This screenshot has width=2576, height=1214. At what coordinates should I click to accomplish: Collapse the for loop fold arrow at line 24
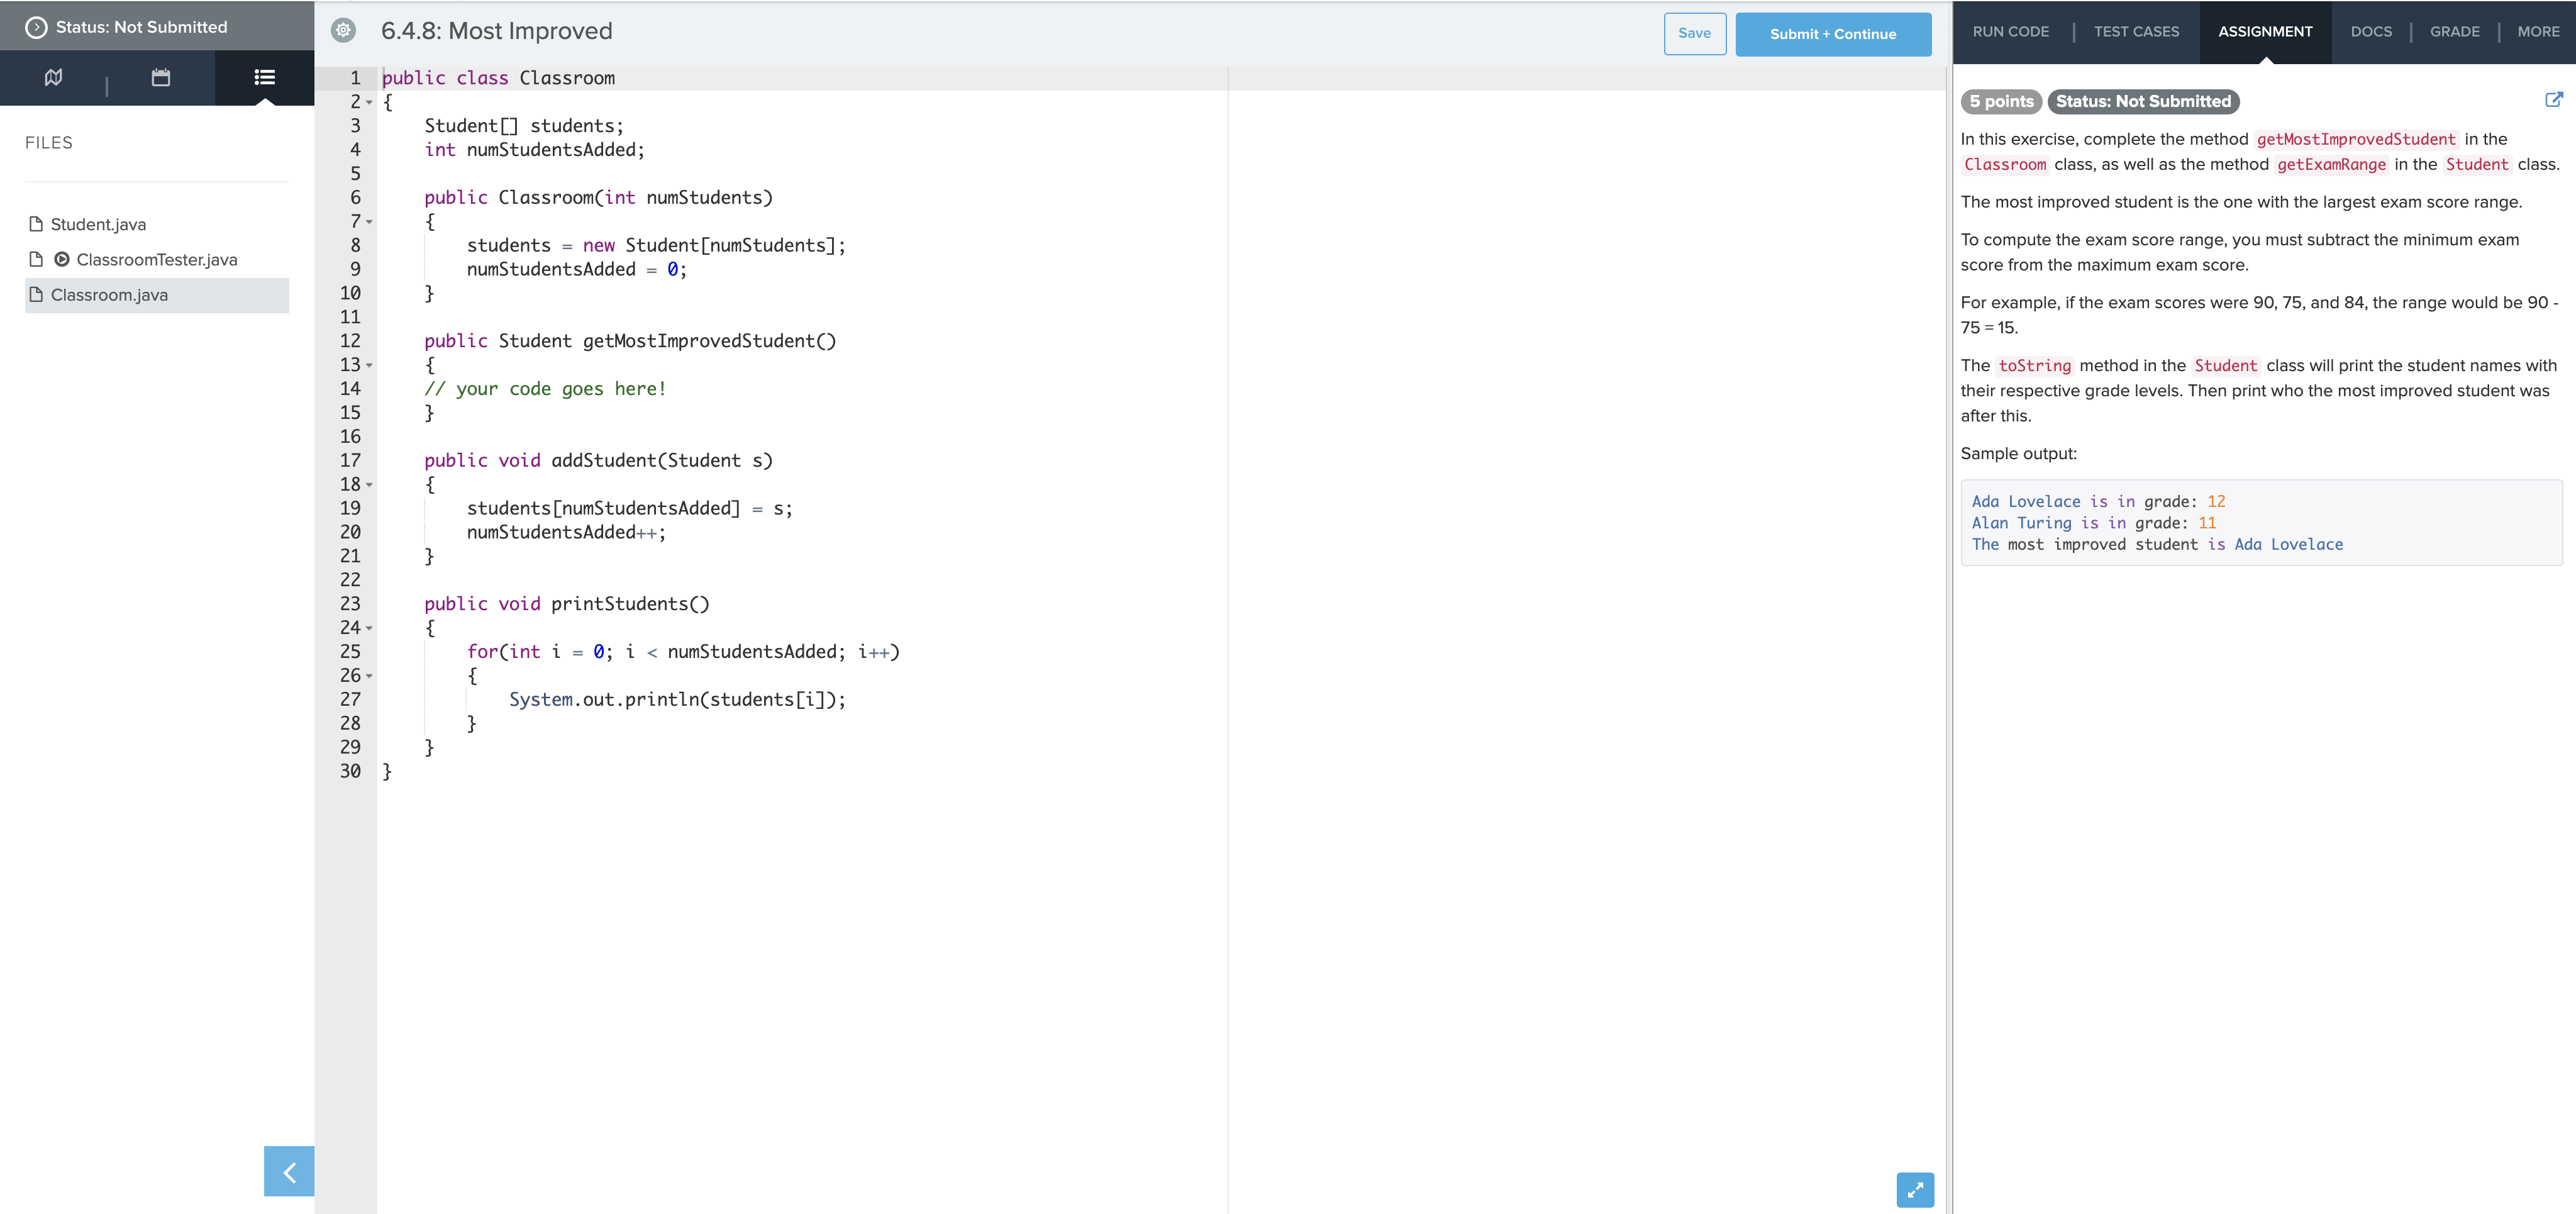click(368, 628)
